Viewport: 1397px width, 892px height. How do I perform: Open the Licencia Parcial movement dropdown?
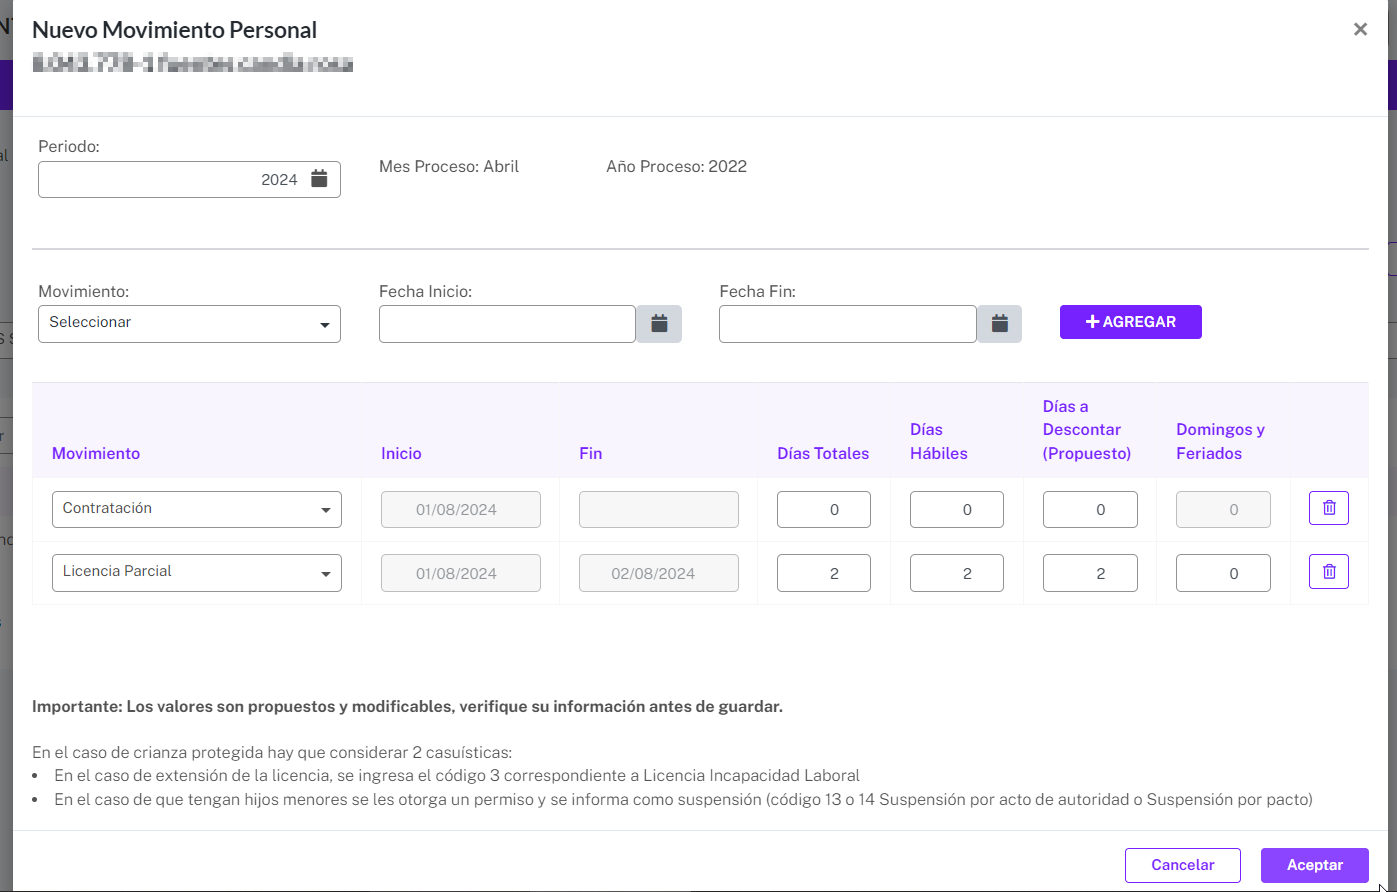pos(197,573)
